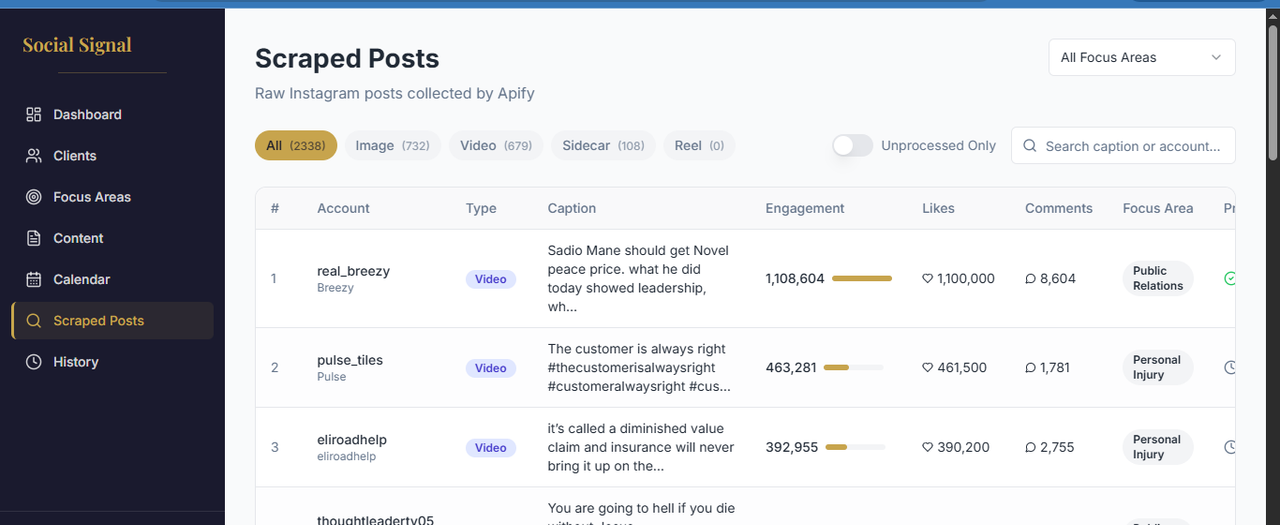The height and width of the screenshot is (525, 1280).
Task: Open the Calendar section
Action: (112, 279)
